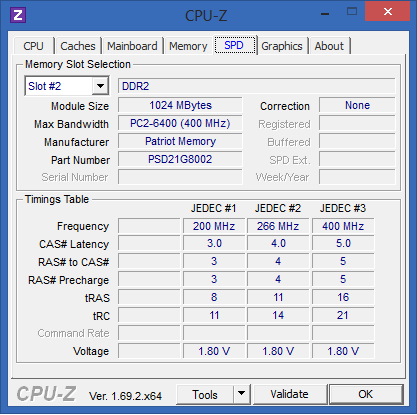Click the CPU-Z purple Z title icon
The height and width of the screenshot is (415, 417).
18,15
